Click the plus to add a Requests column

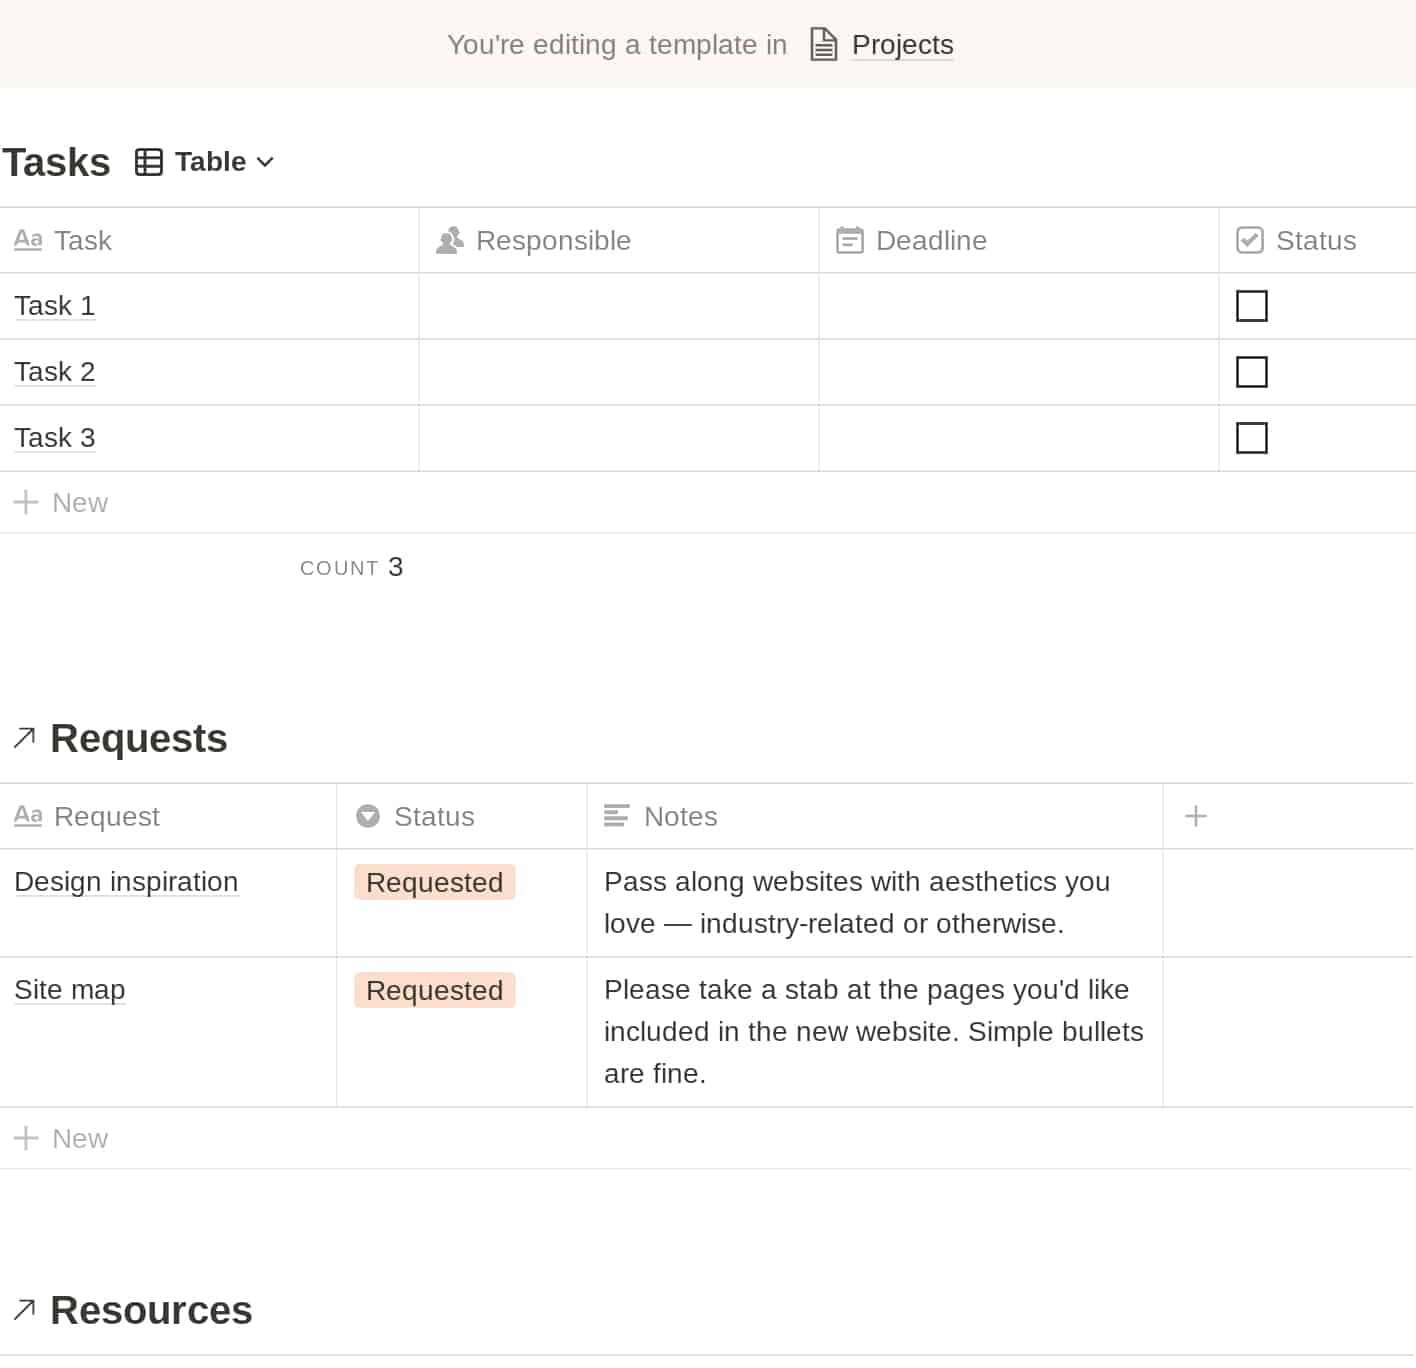1194,815
